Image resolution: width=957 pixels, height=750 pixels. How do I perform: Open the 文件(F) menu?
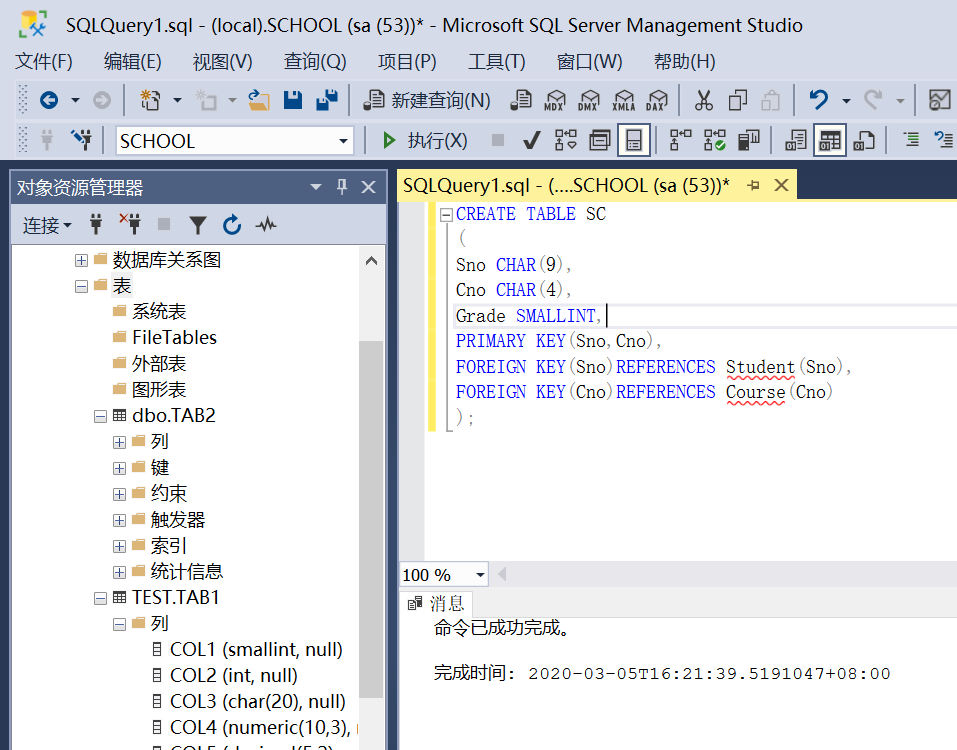point(44,61)
